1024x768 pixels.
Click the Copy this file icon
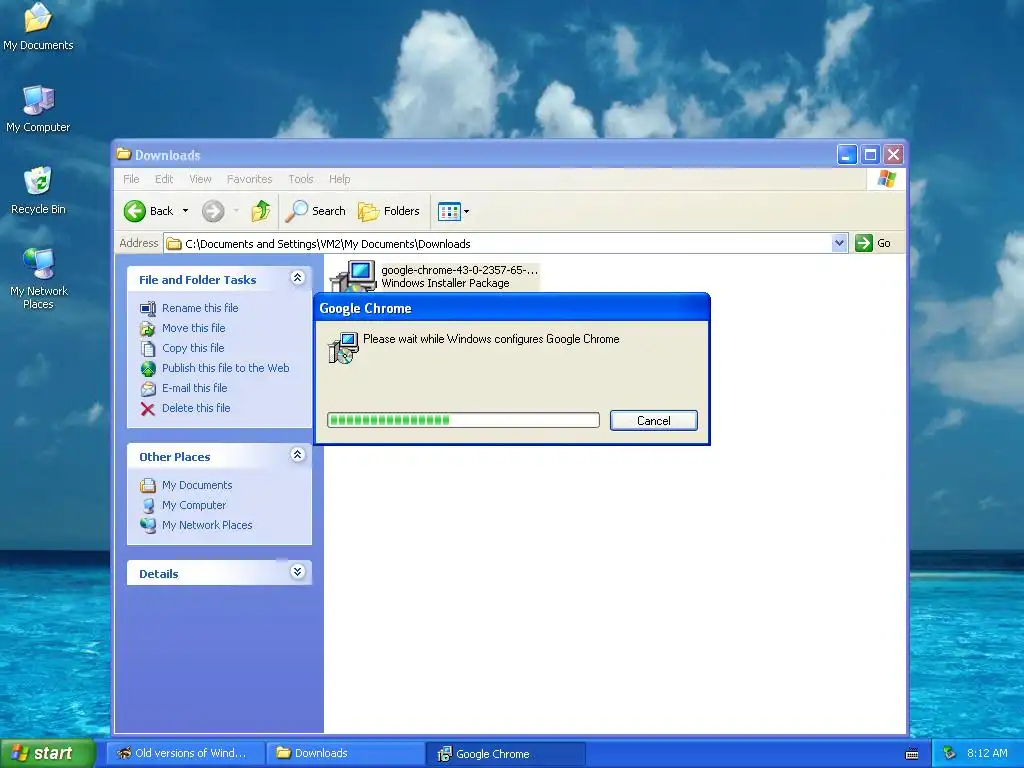148,349
